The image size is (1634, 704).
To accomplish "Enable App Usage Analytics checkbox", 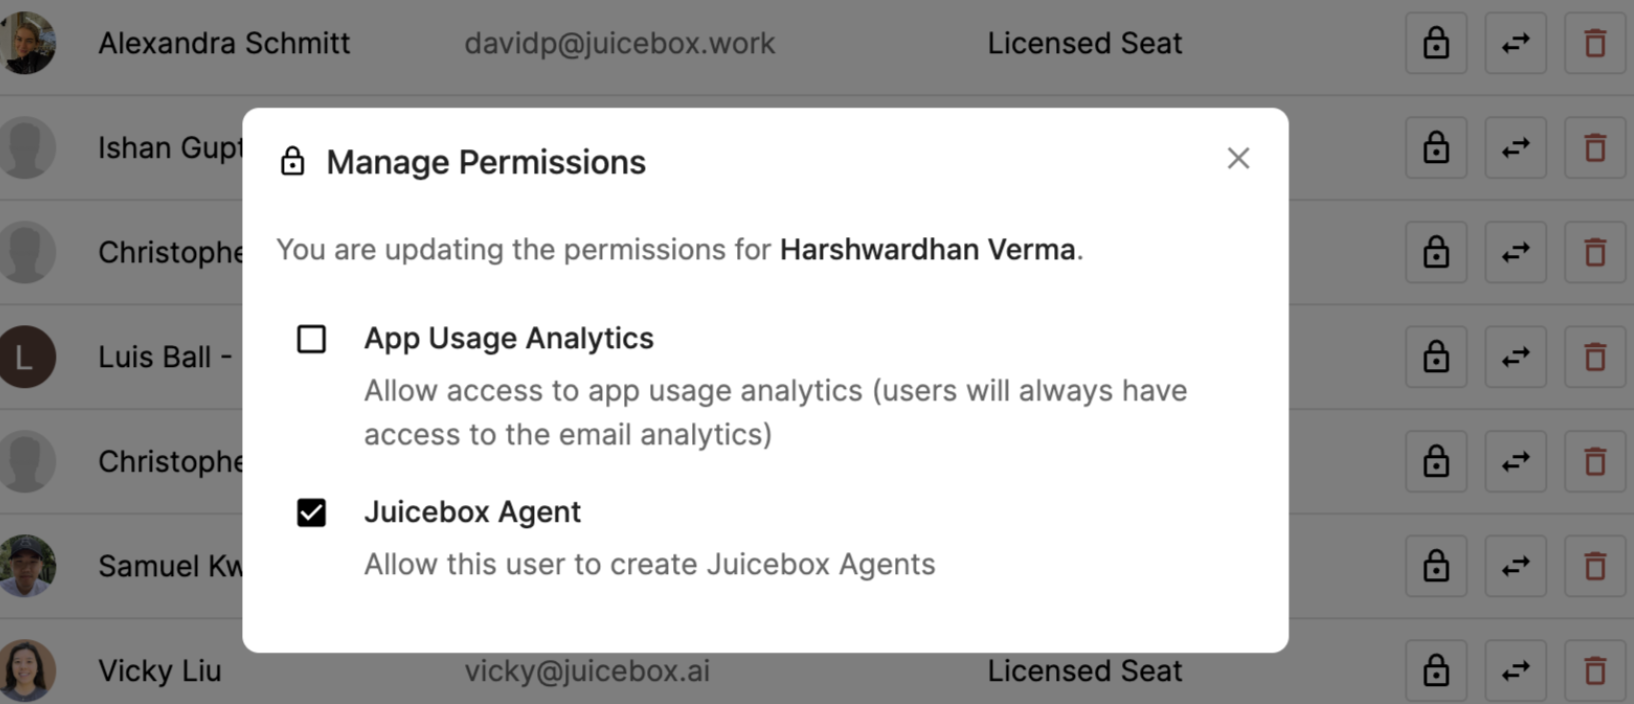I will (311, 339).
